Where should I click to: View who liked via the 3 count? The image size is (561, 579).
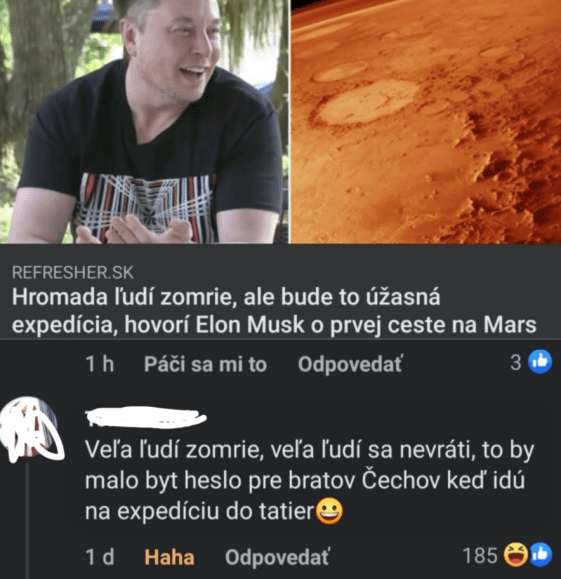pos(516,362)
